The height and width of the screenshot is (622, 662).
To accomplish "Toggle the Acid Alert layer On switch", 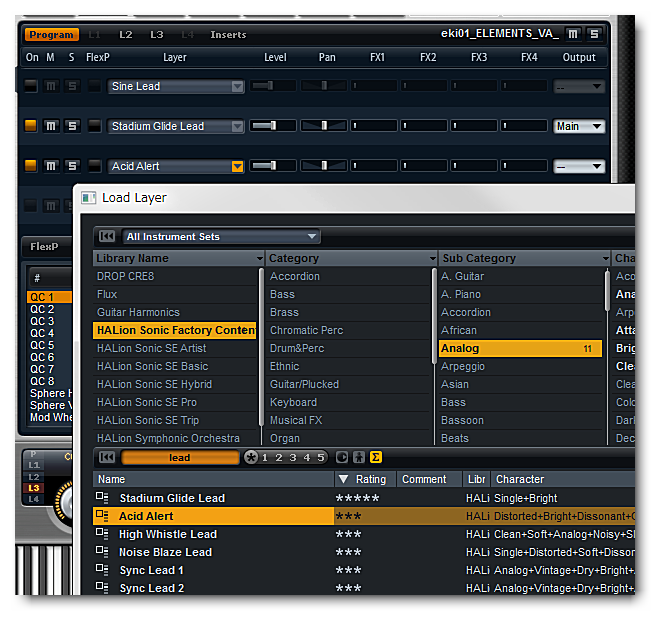I will (x=30, y=166).
